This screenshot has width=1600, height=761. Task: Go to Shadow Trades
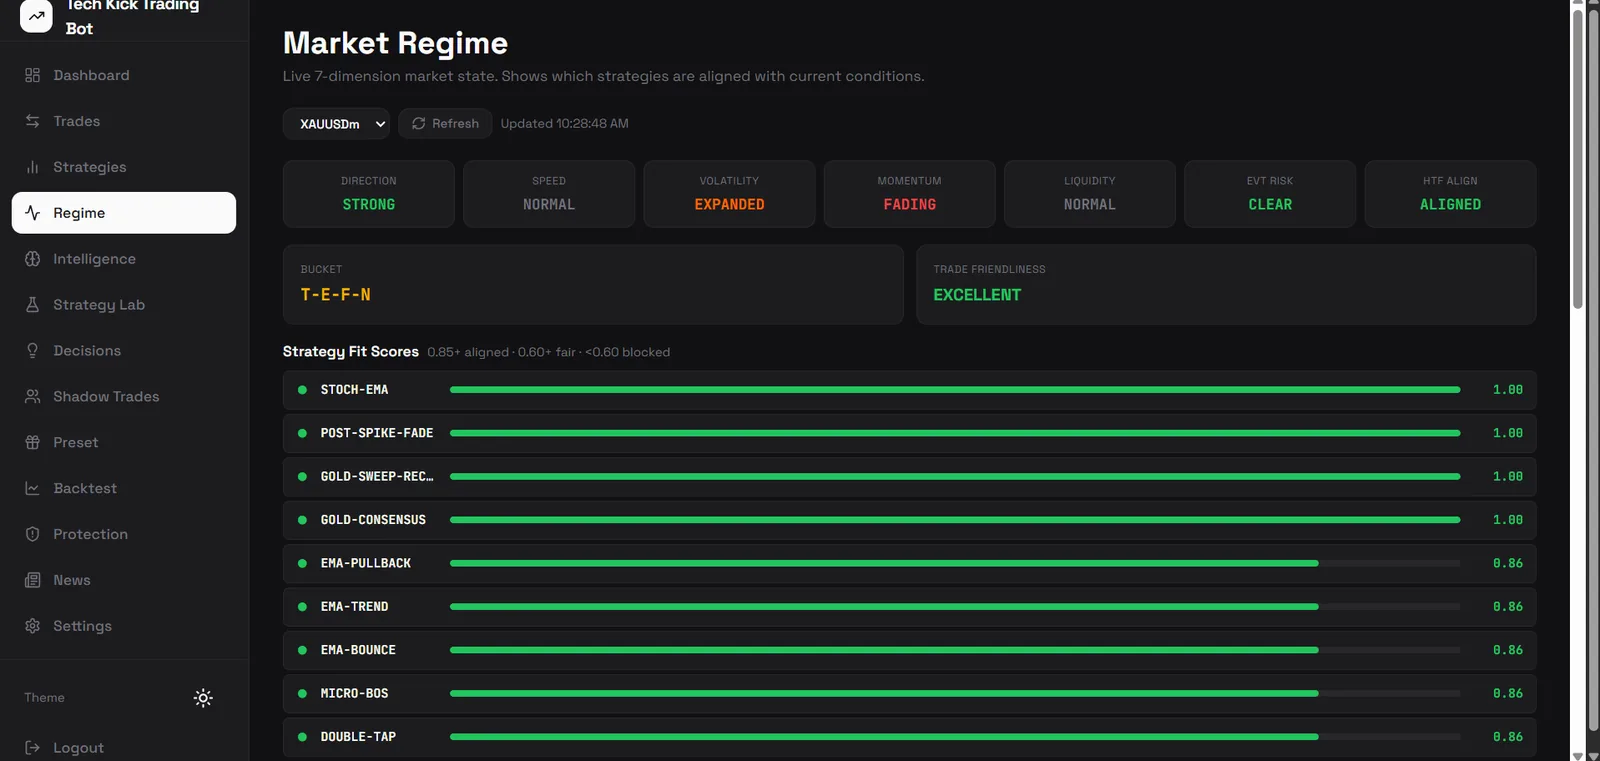coord(124,396)
